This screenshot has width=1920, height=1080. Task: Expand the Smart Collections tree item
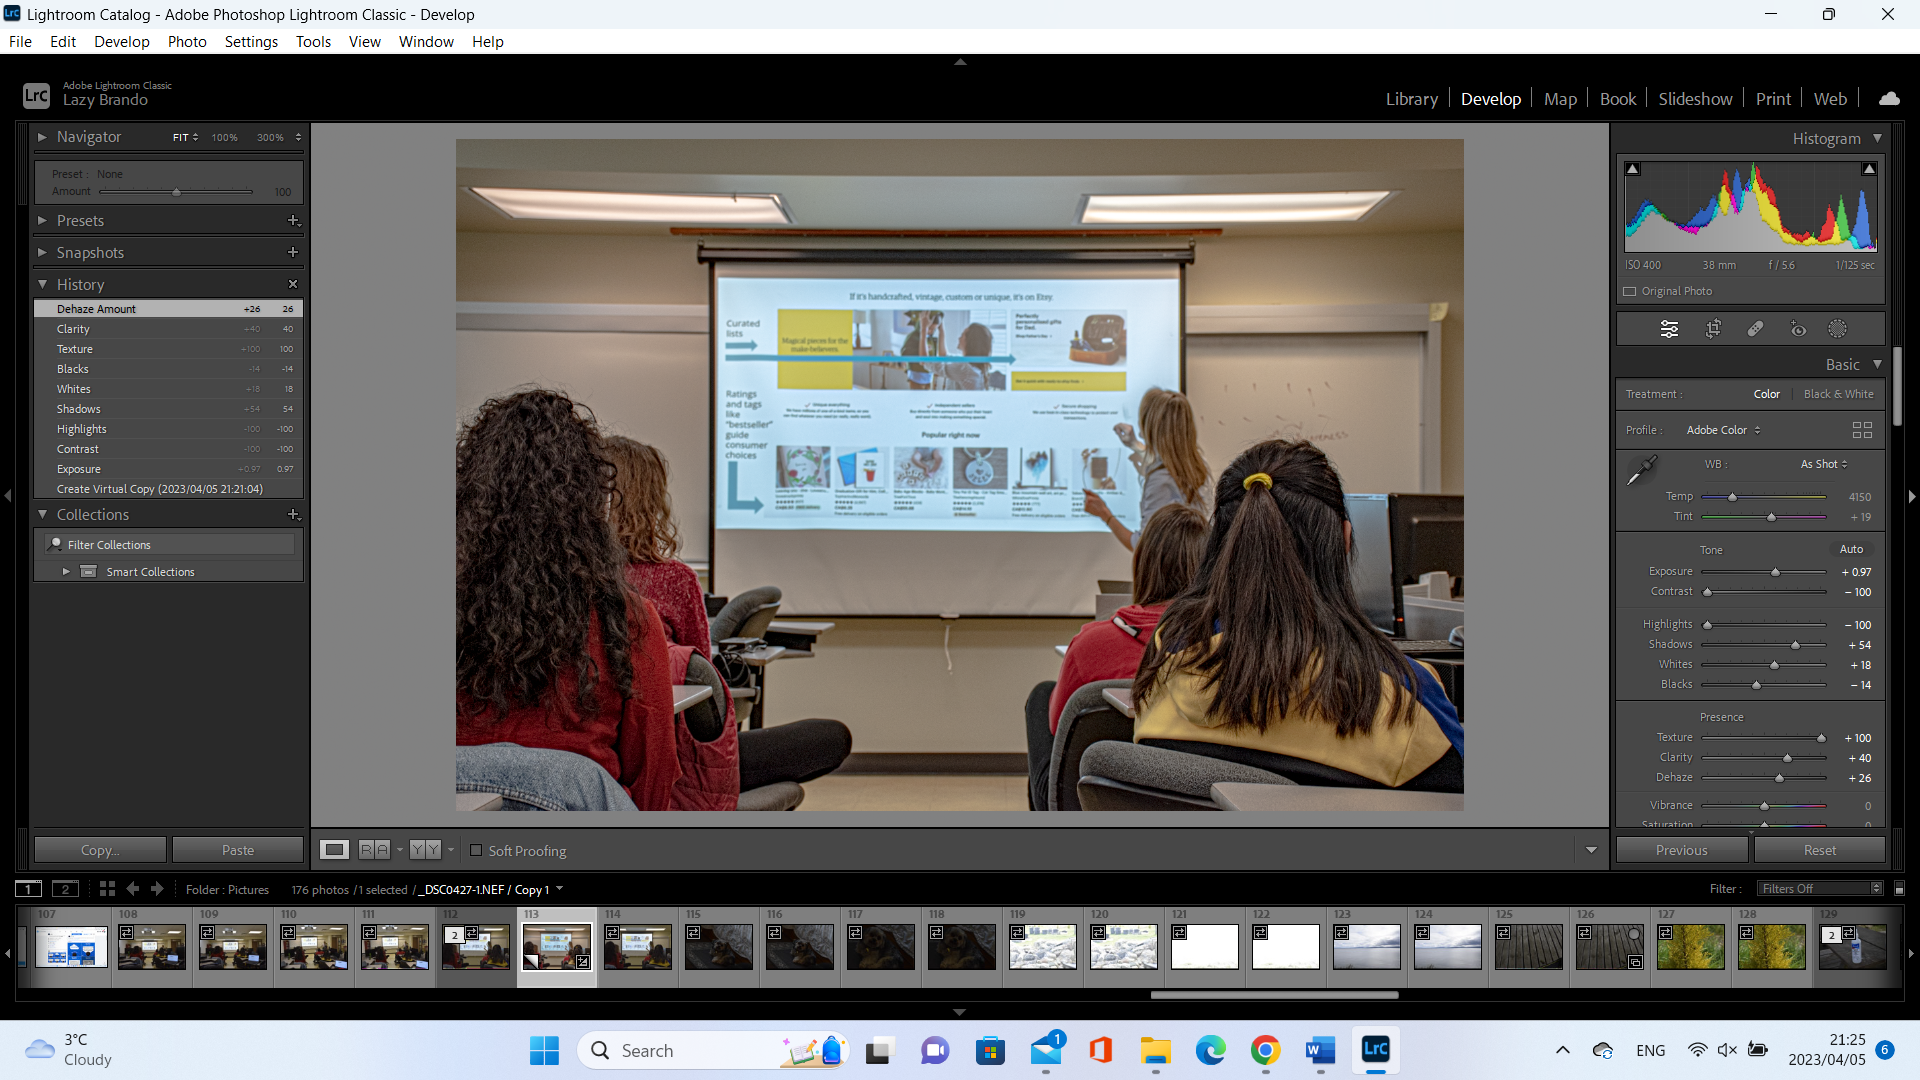66,572
